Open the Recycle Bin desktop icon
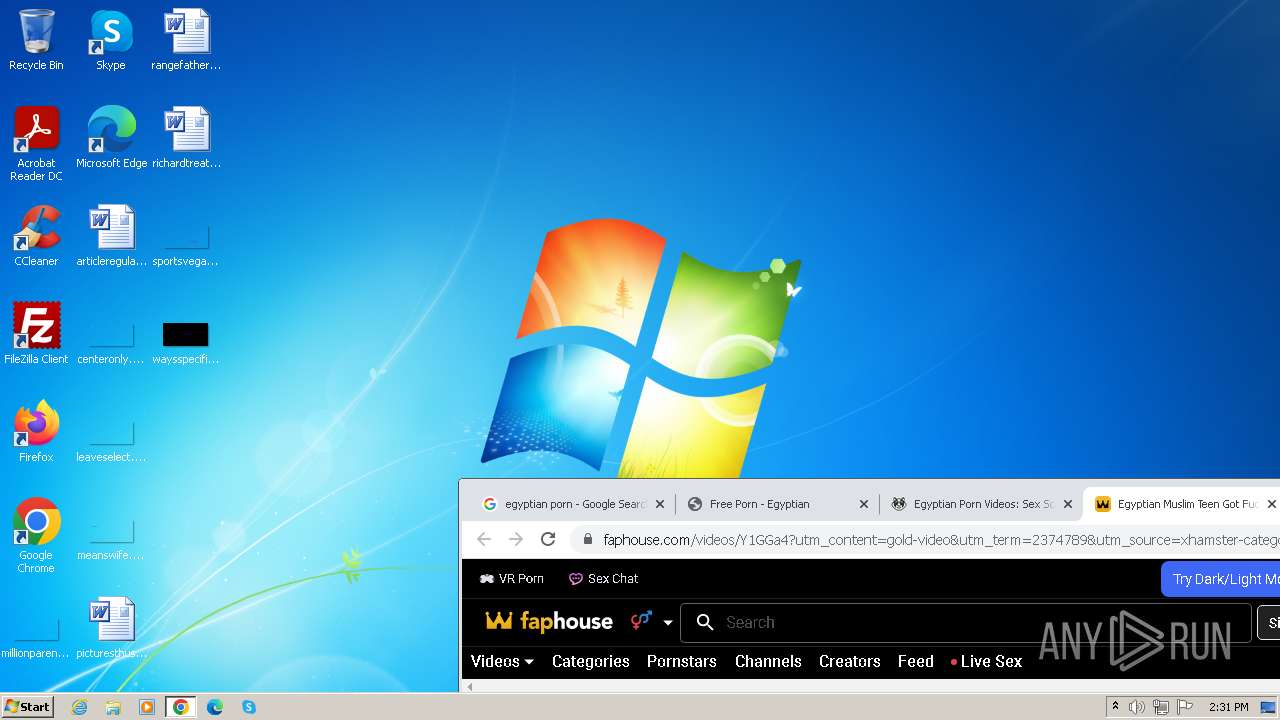The width and height of the screenshot is (1280, 720). 36,40
